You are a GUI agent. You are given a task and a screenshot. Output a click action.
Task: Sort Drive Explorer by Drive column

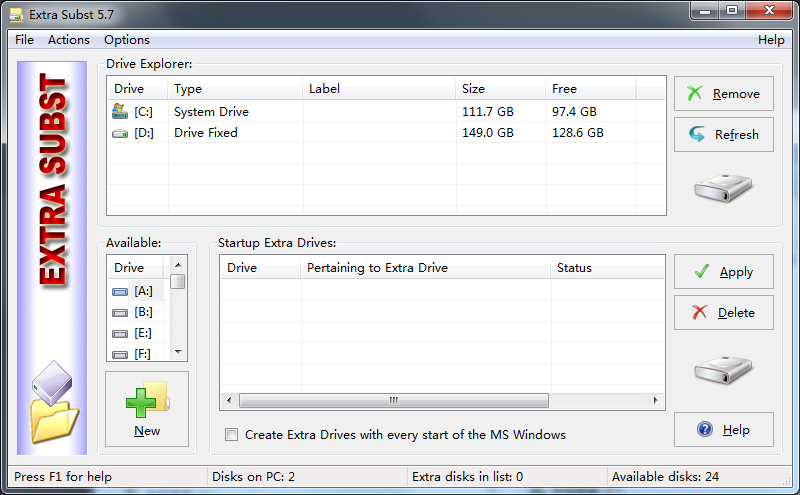coord(137,89)
